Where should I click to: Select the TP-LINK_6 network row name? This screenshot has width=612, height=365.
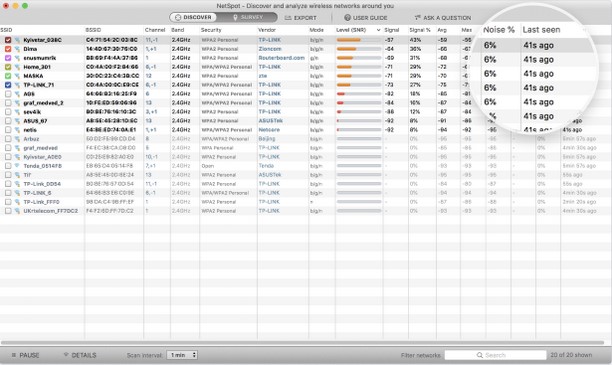pos(37,193)
